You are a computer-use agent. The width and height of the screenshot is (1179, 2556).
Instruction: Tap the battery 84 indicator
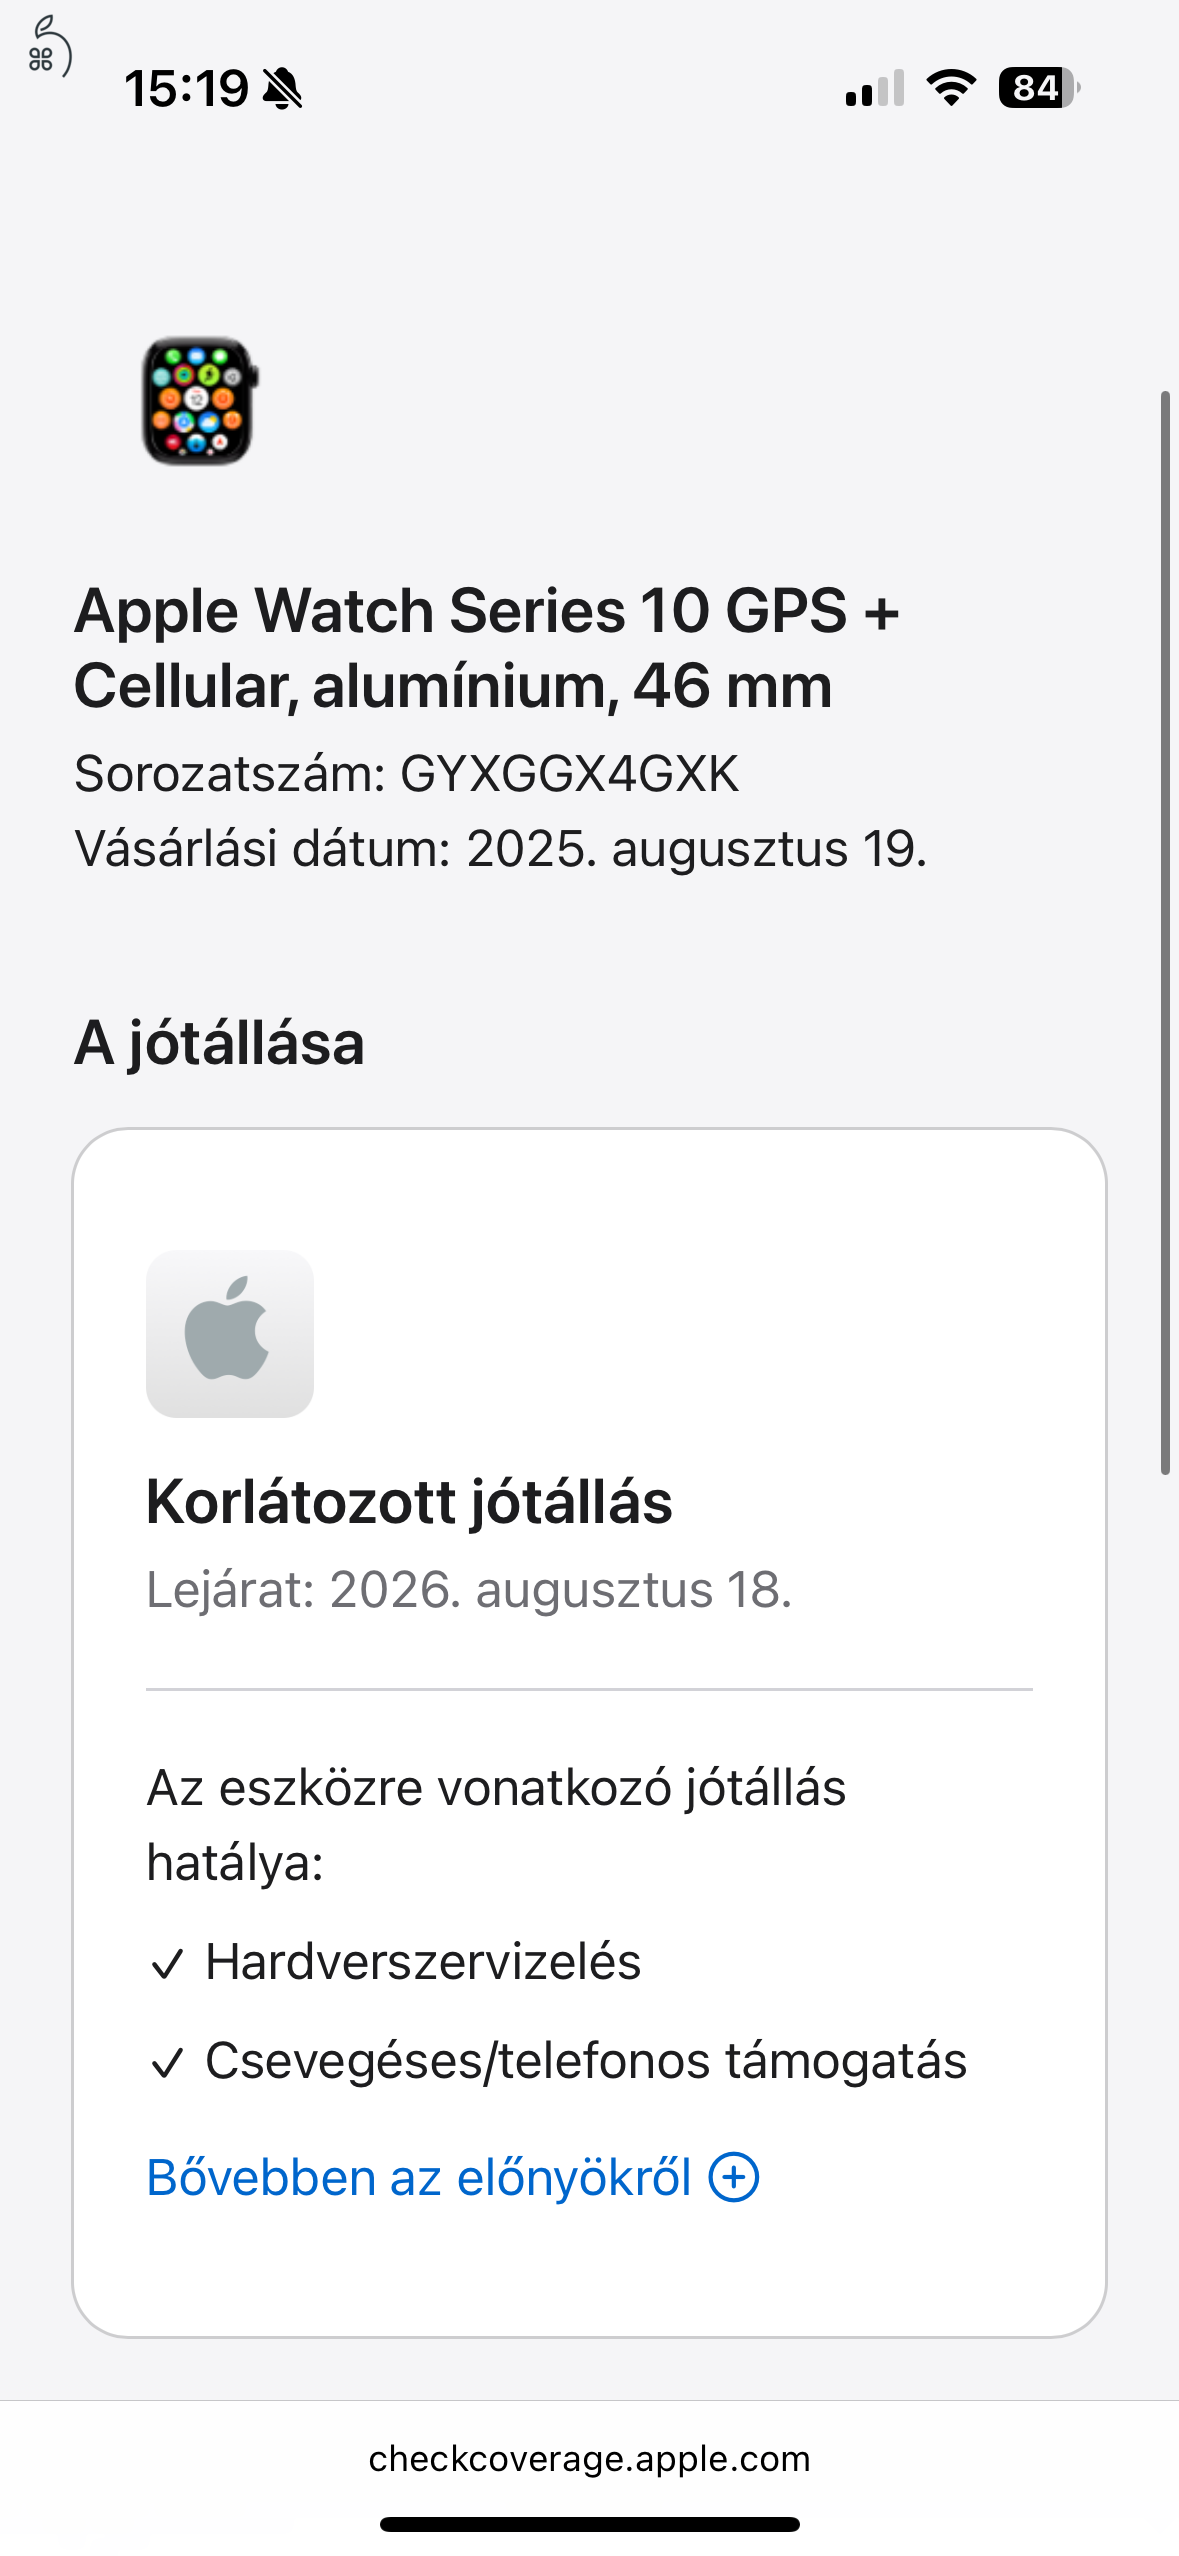tap(1039, 88)
